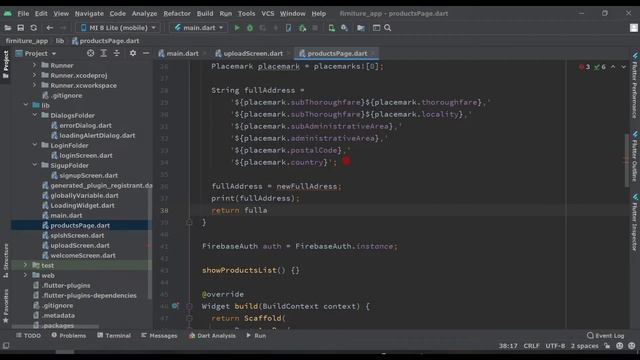
Task: Open the File menu
Action: pos(23,13)
